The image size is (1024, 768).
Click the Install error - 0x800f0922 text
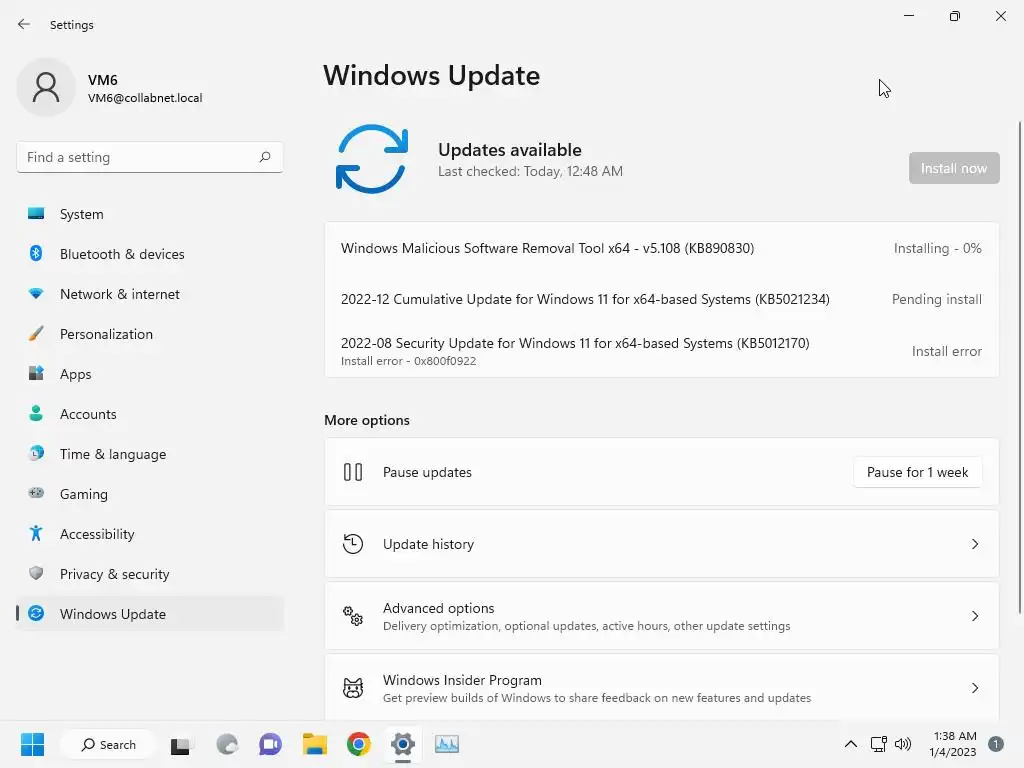click(x=408, y=361)
